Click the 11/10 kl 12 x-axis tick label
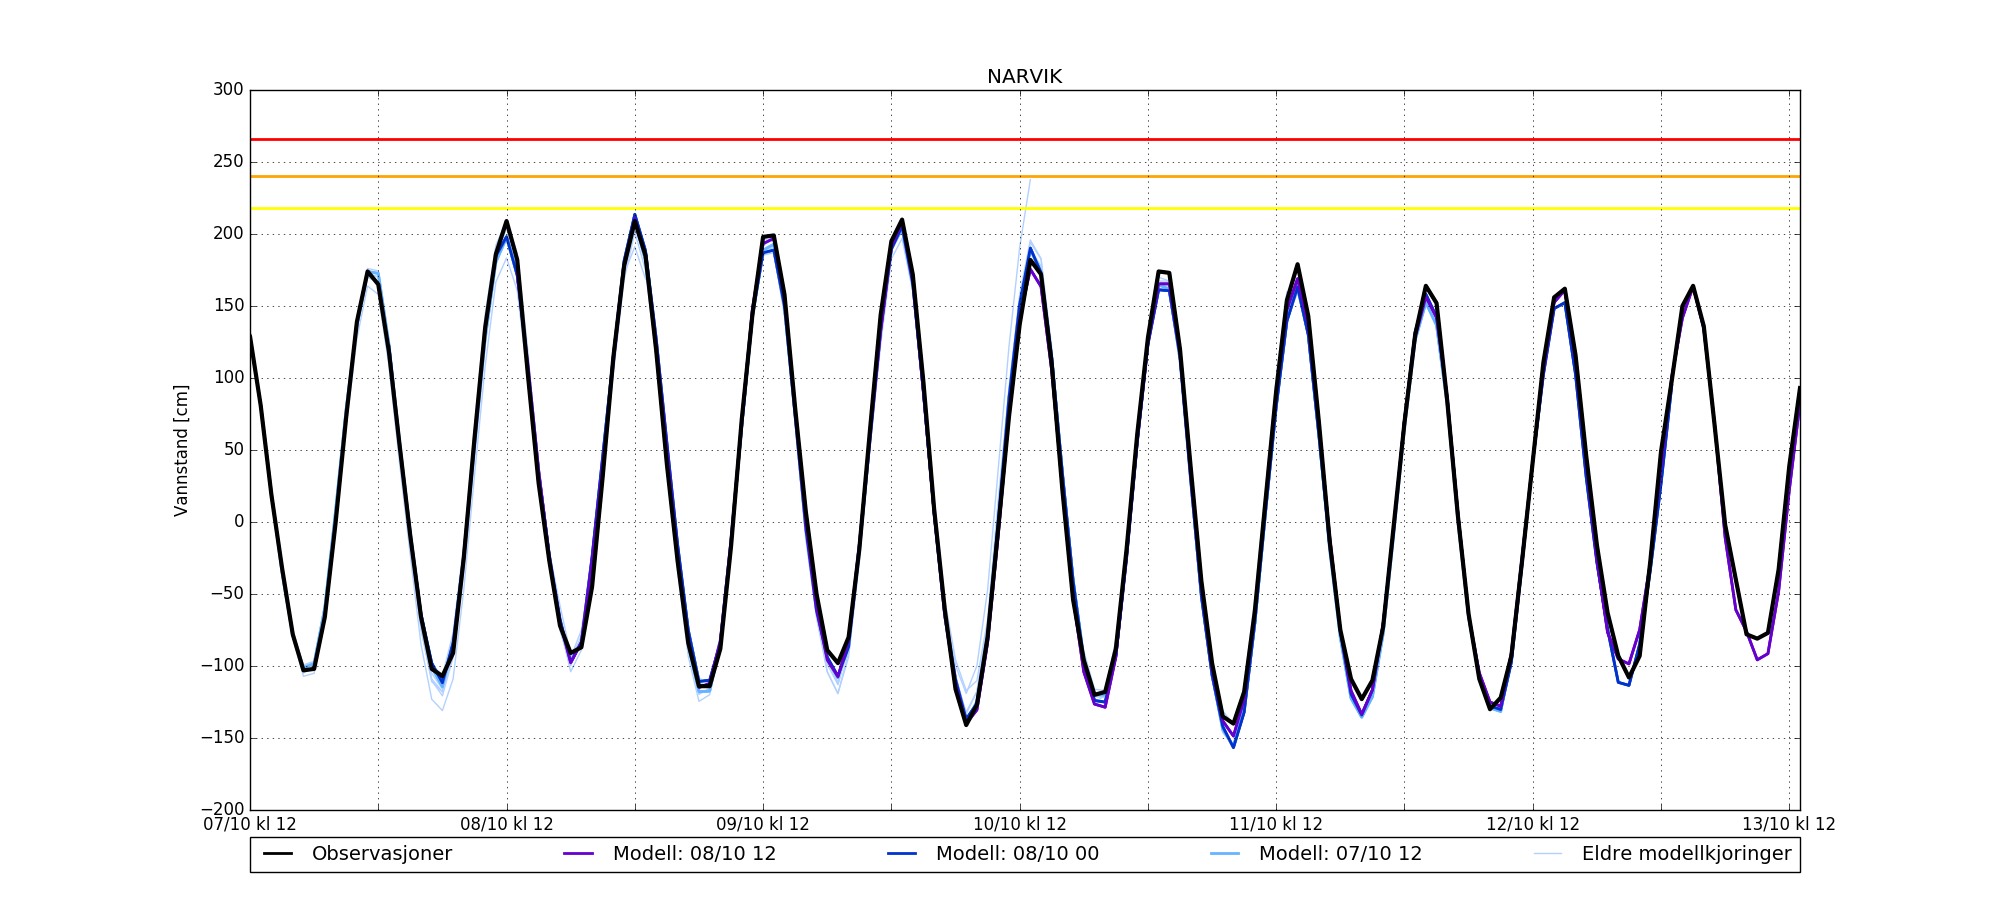Image resolution: width=2000 pixels, height=900 pixels. coord(1276,825)
